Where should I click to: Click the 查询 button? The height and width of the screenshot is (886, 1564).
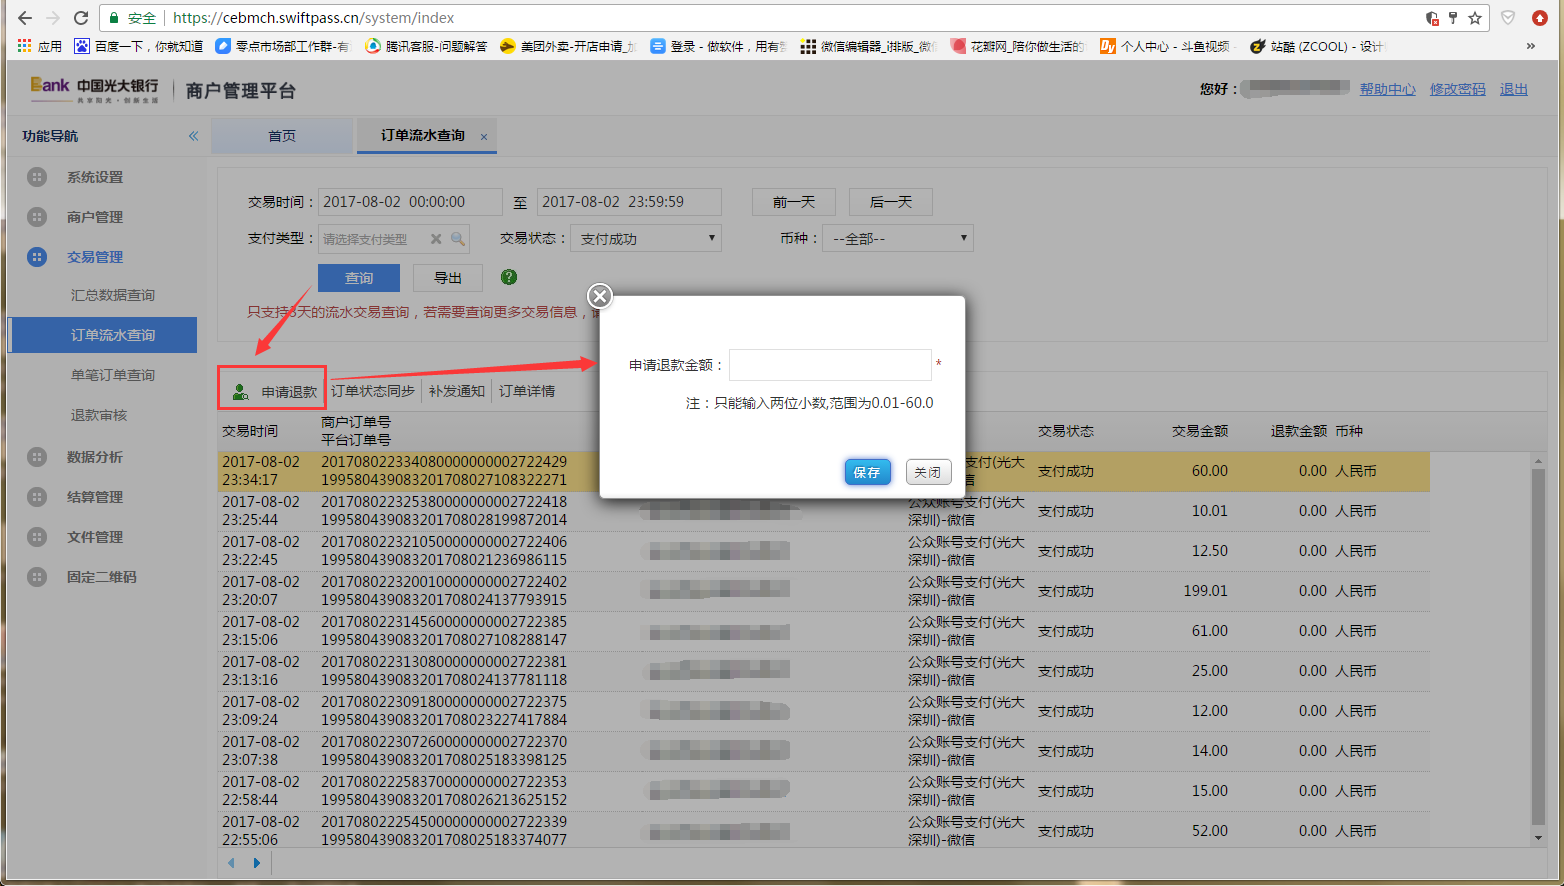pos(359,278)
